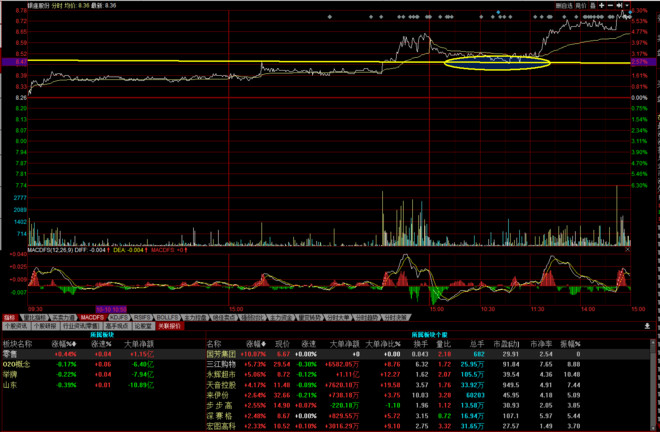
Task: Sort stock table by 换手 column header
Action: click(x=421, y=344)
